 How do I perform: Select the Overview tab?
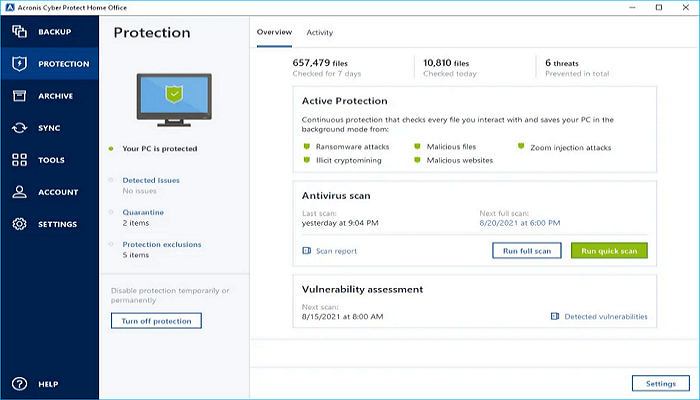274,33
